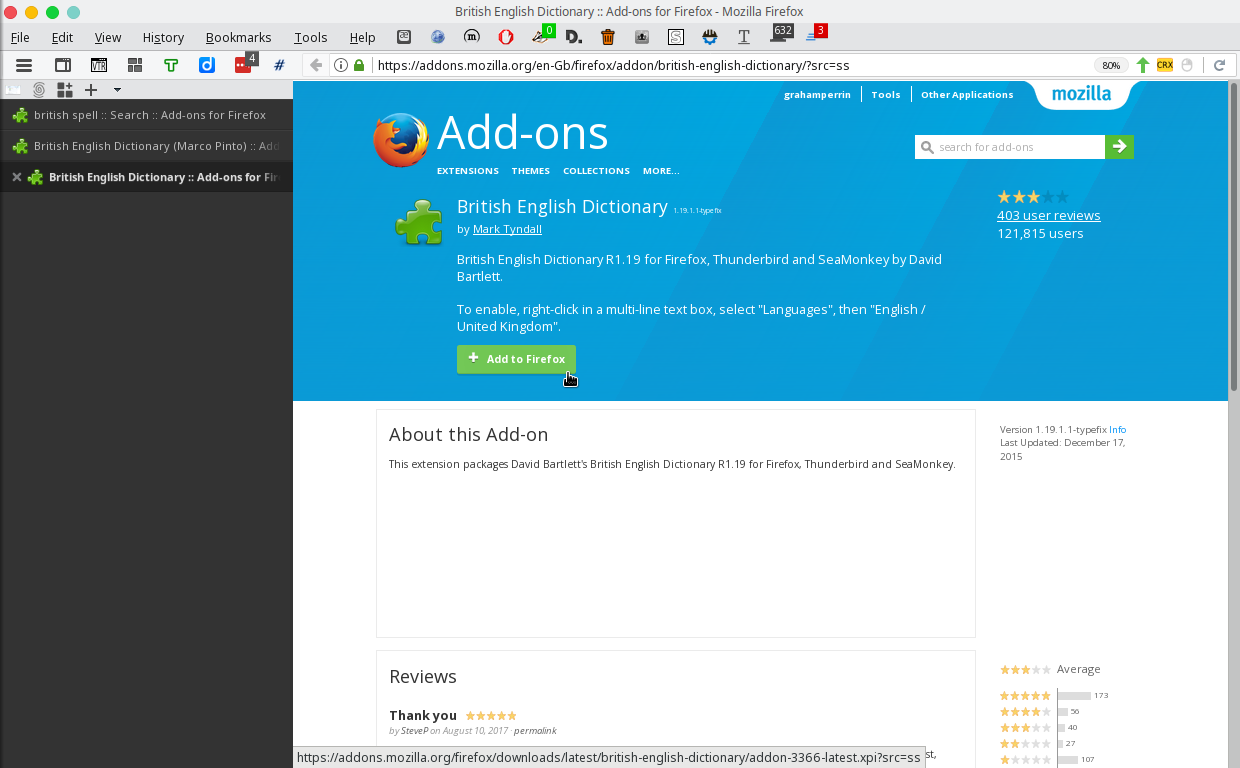Close the active British English Dictionary tab
The width and height of the screenshot is (1240, 768).
coord(16,177)
